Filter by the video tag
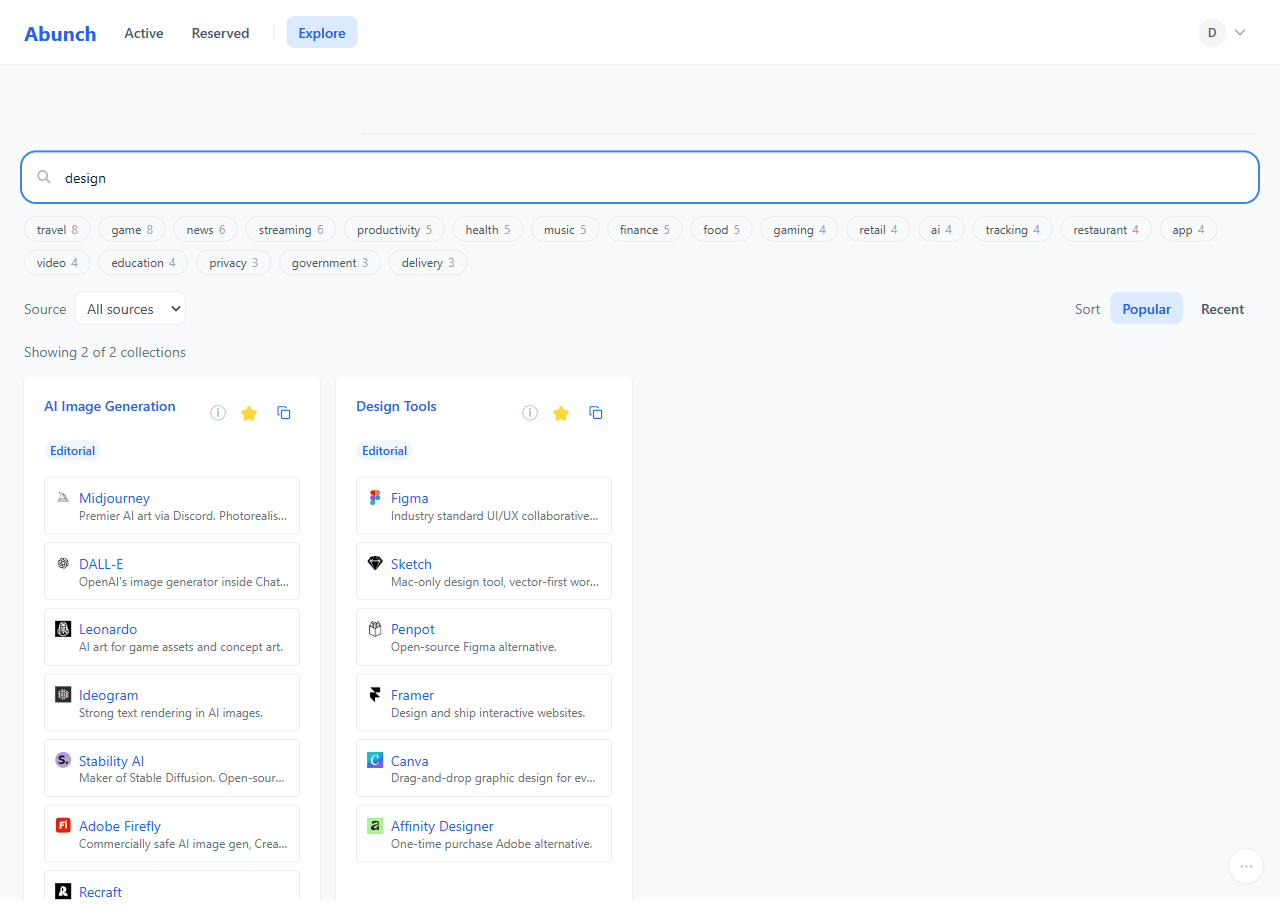1288x924 pixels. coord(57,263)
